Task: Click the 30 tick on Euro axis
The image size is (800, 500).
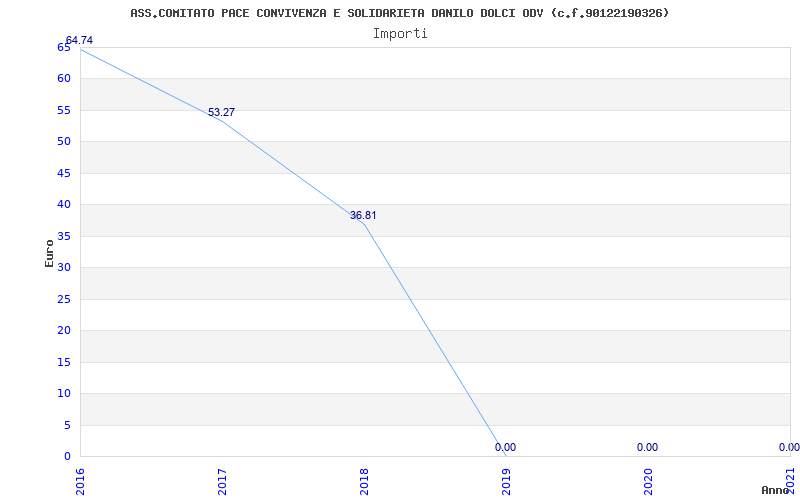Action: pyautogui.click(x=63, y=267)
